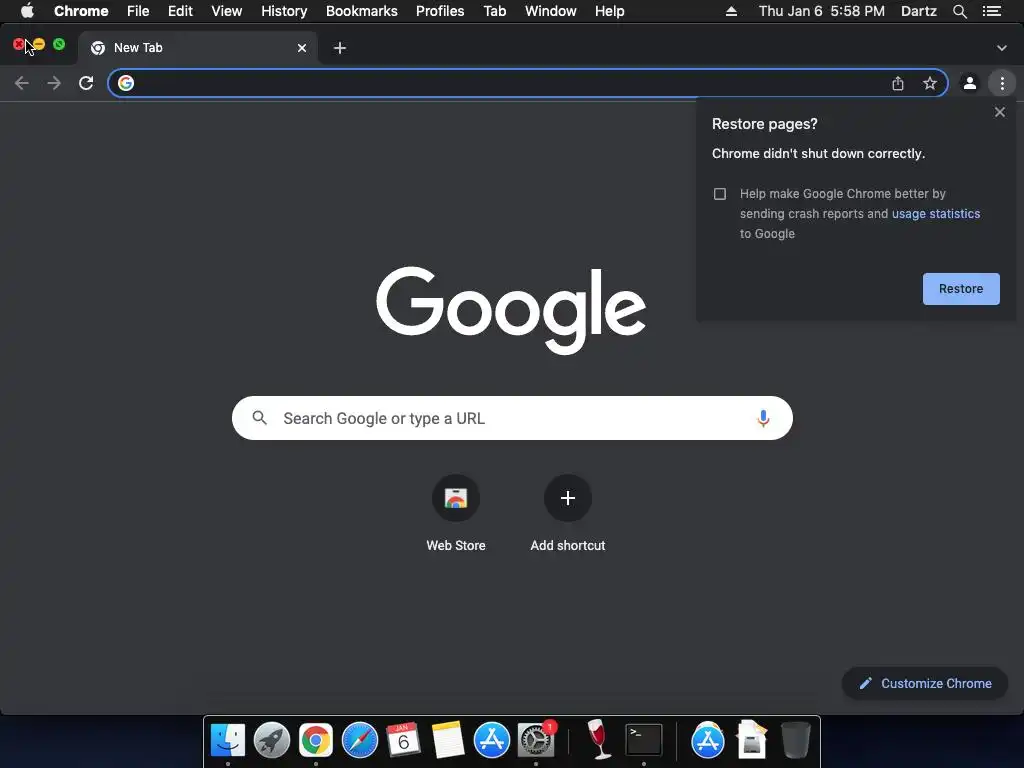Dismiss the Restore pages popup
This screenshot has height=768, width=1024.
(1000, 112)
